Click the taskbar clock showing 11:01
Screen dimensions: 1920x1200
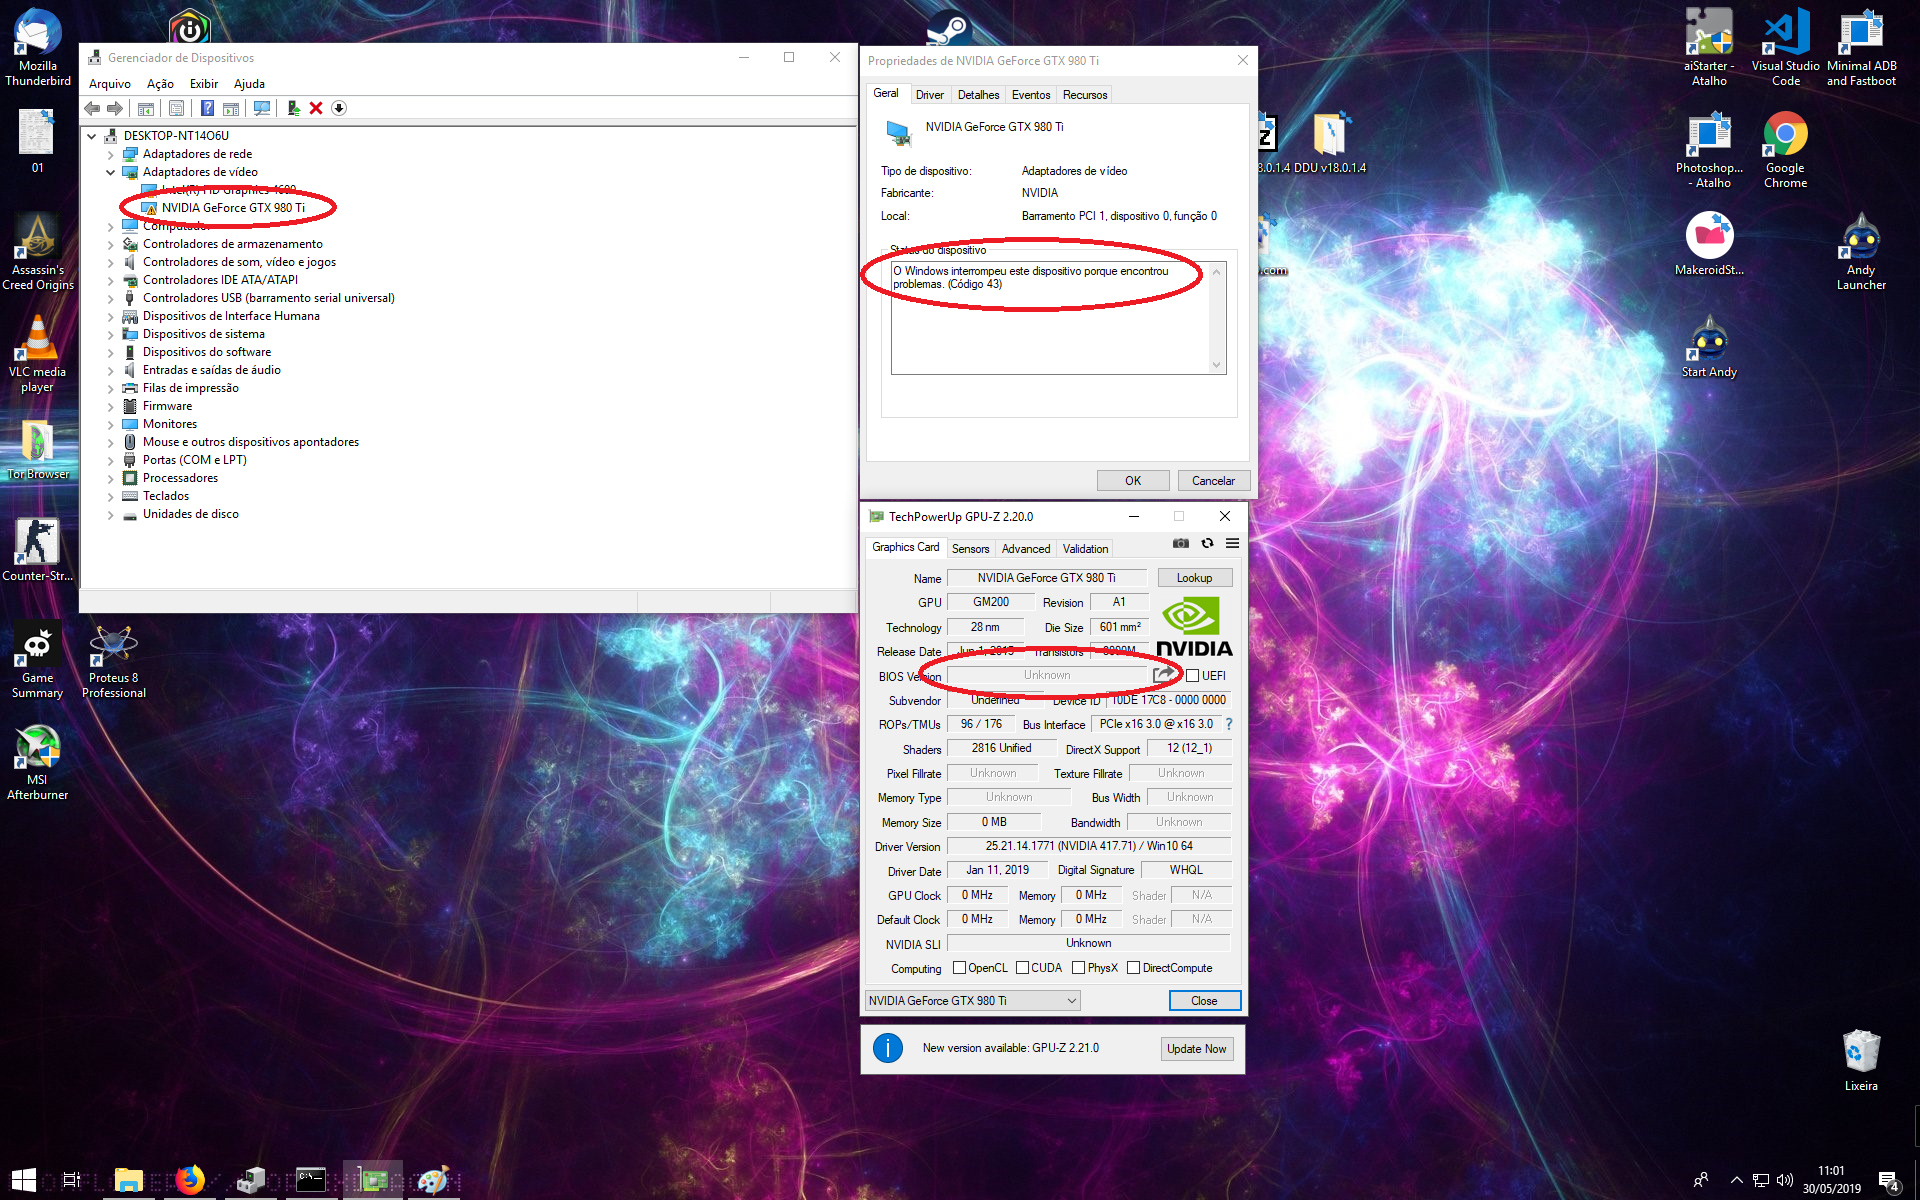click(1831, 1180)
